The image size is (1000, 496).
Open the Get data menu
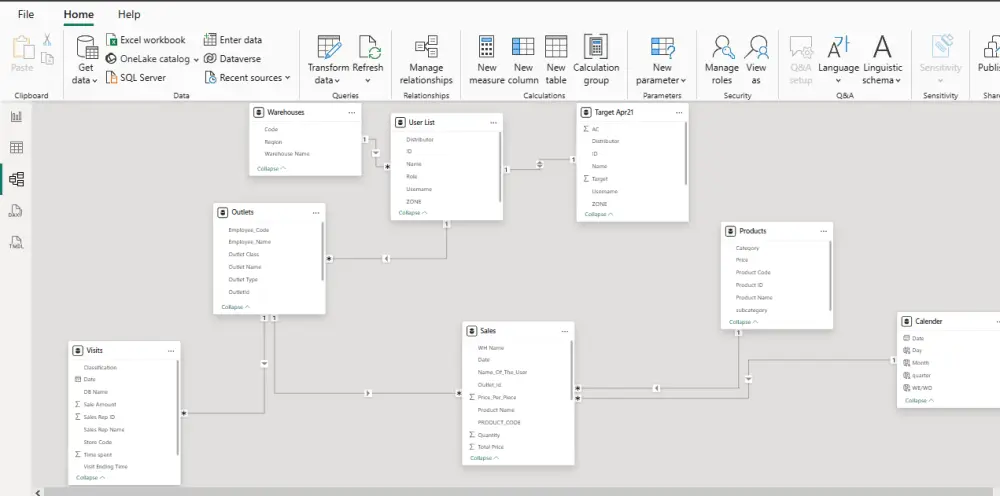click(85, 59)
